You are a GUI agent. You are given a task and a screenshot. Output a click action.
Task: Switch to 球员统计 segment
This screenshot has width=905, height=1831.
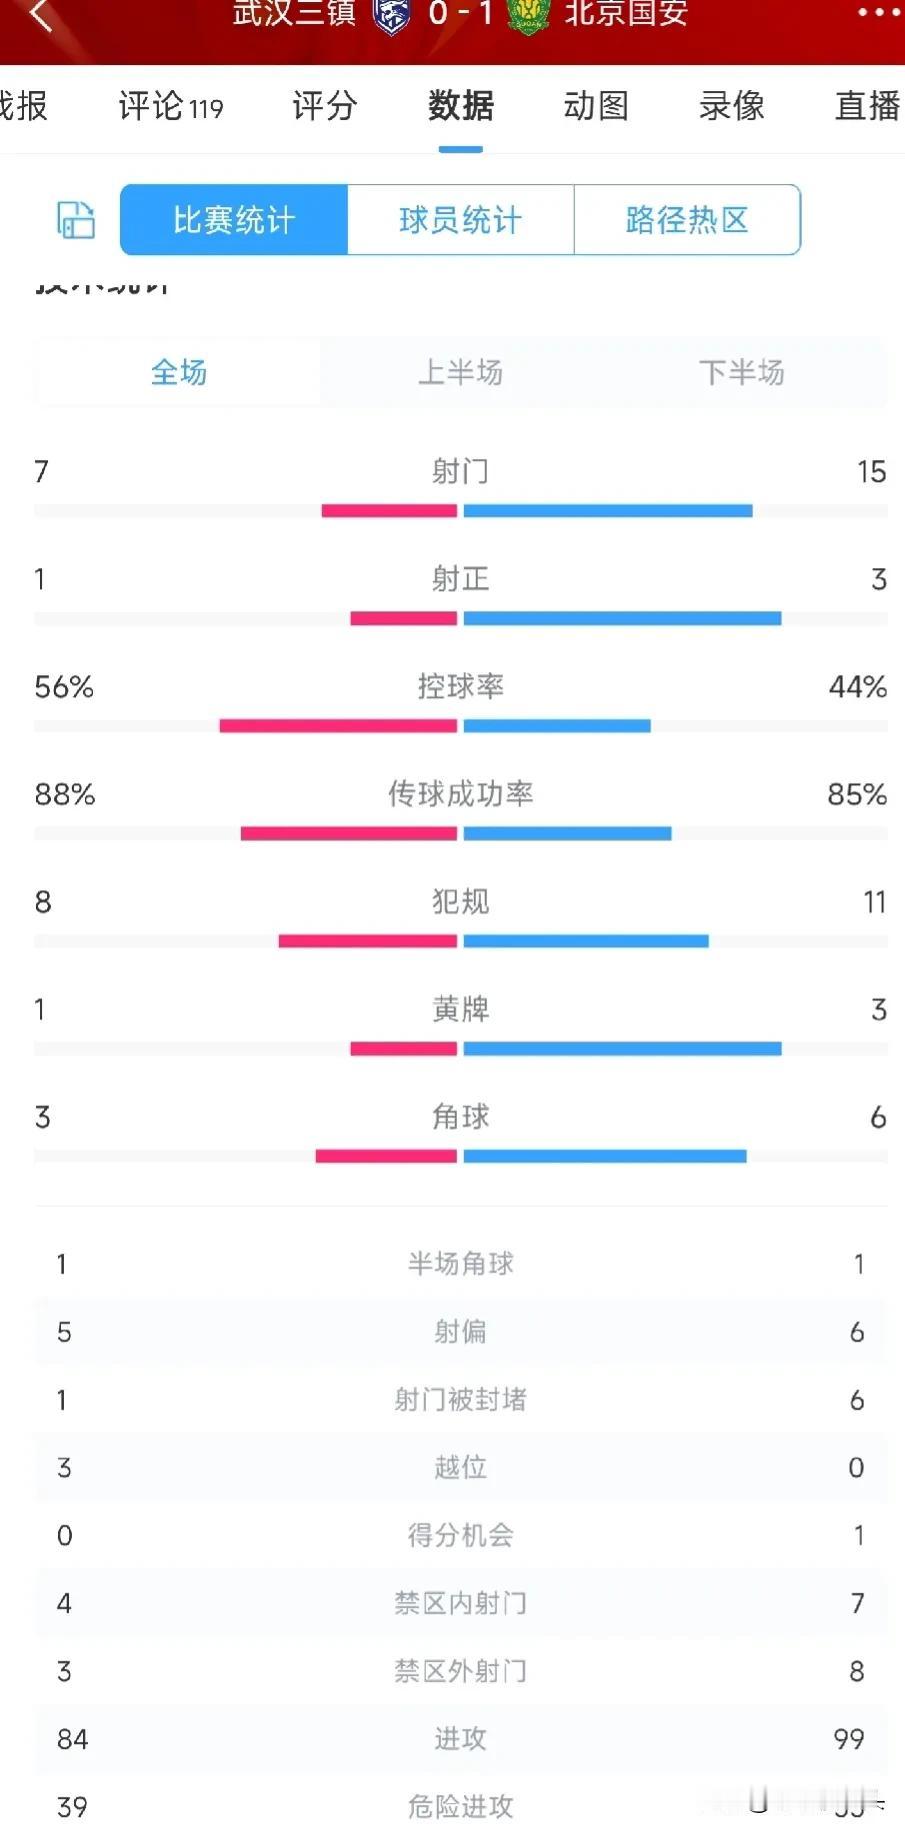(460, 220)
